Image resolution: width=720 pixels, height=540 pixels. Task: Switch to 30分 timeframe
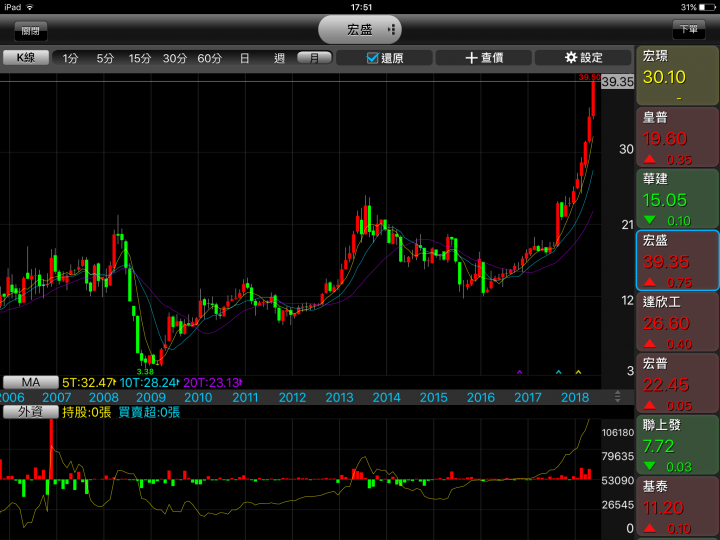tap(174, 58)
